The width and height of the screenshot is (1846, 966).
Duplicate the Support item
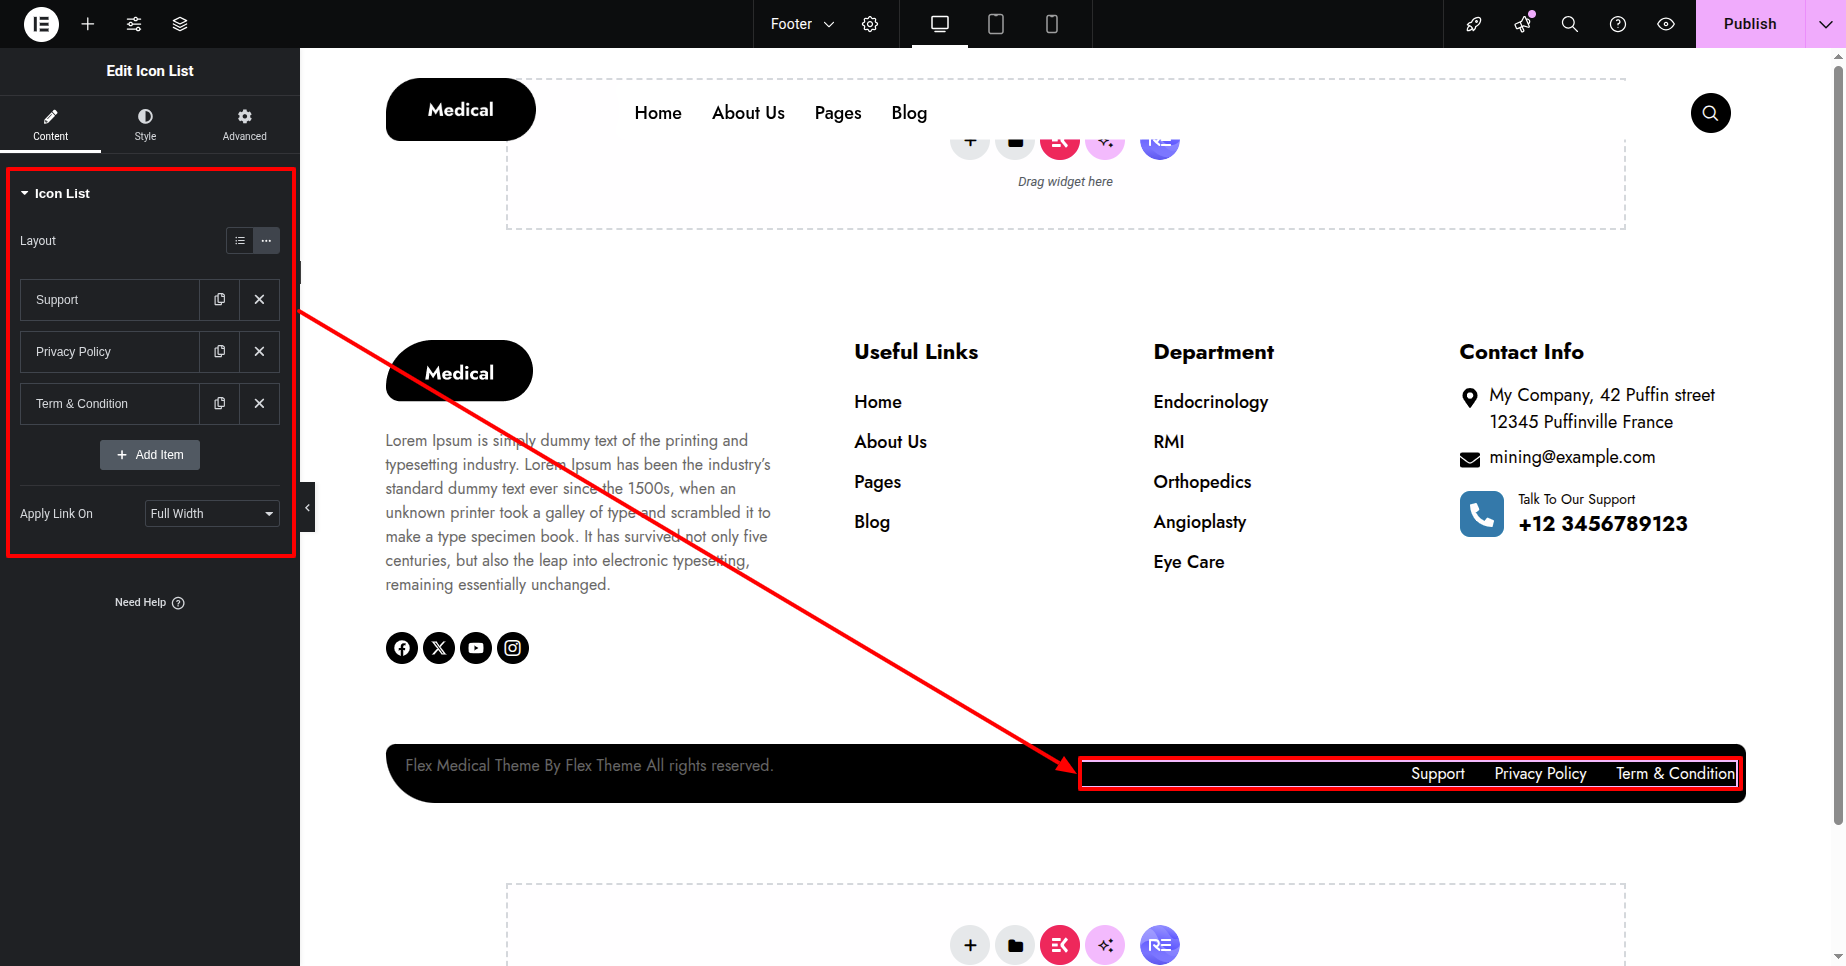click(x=220, y=300)
